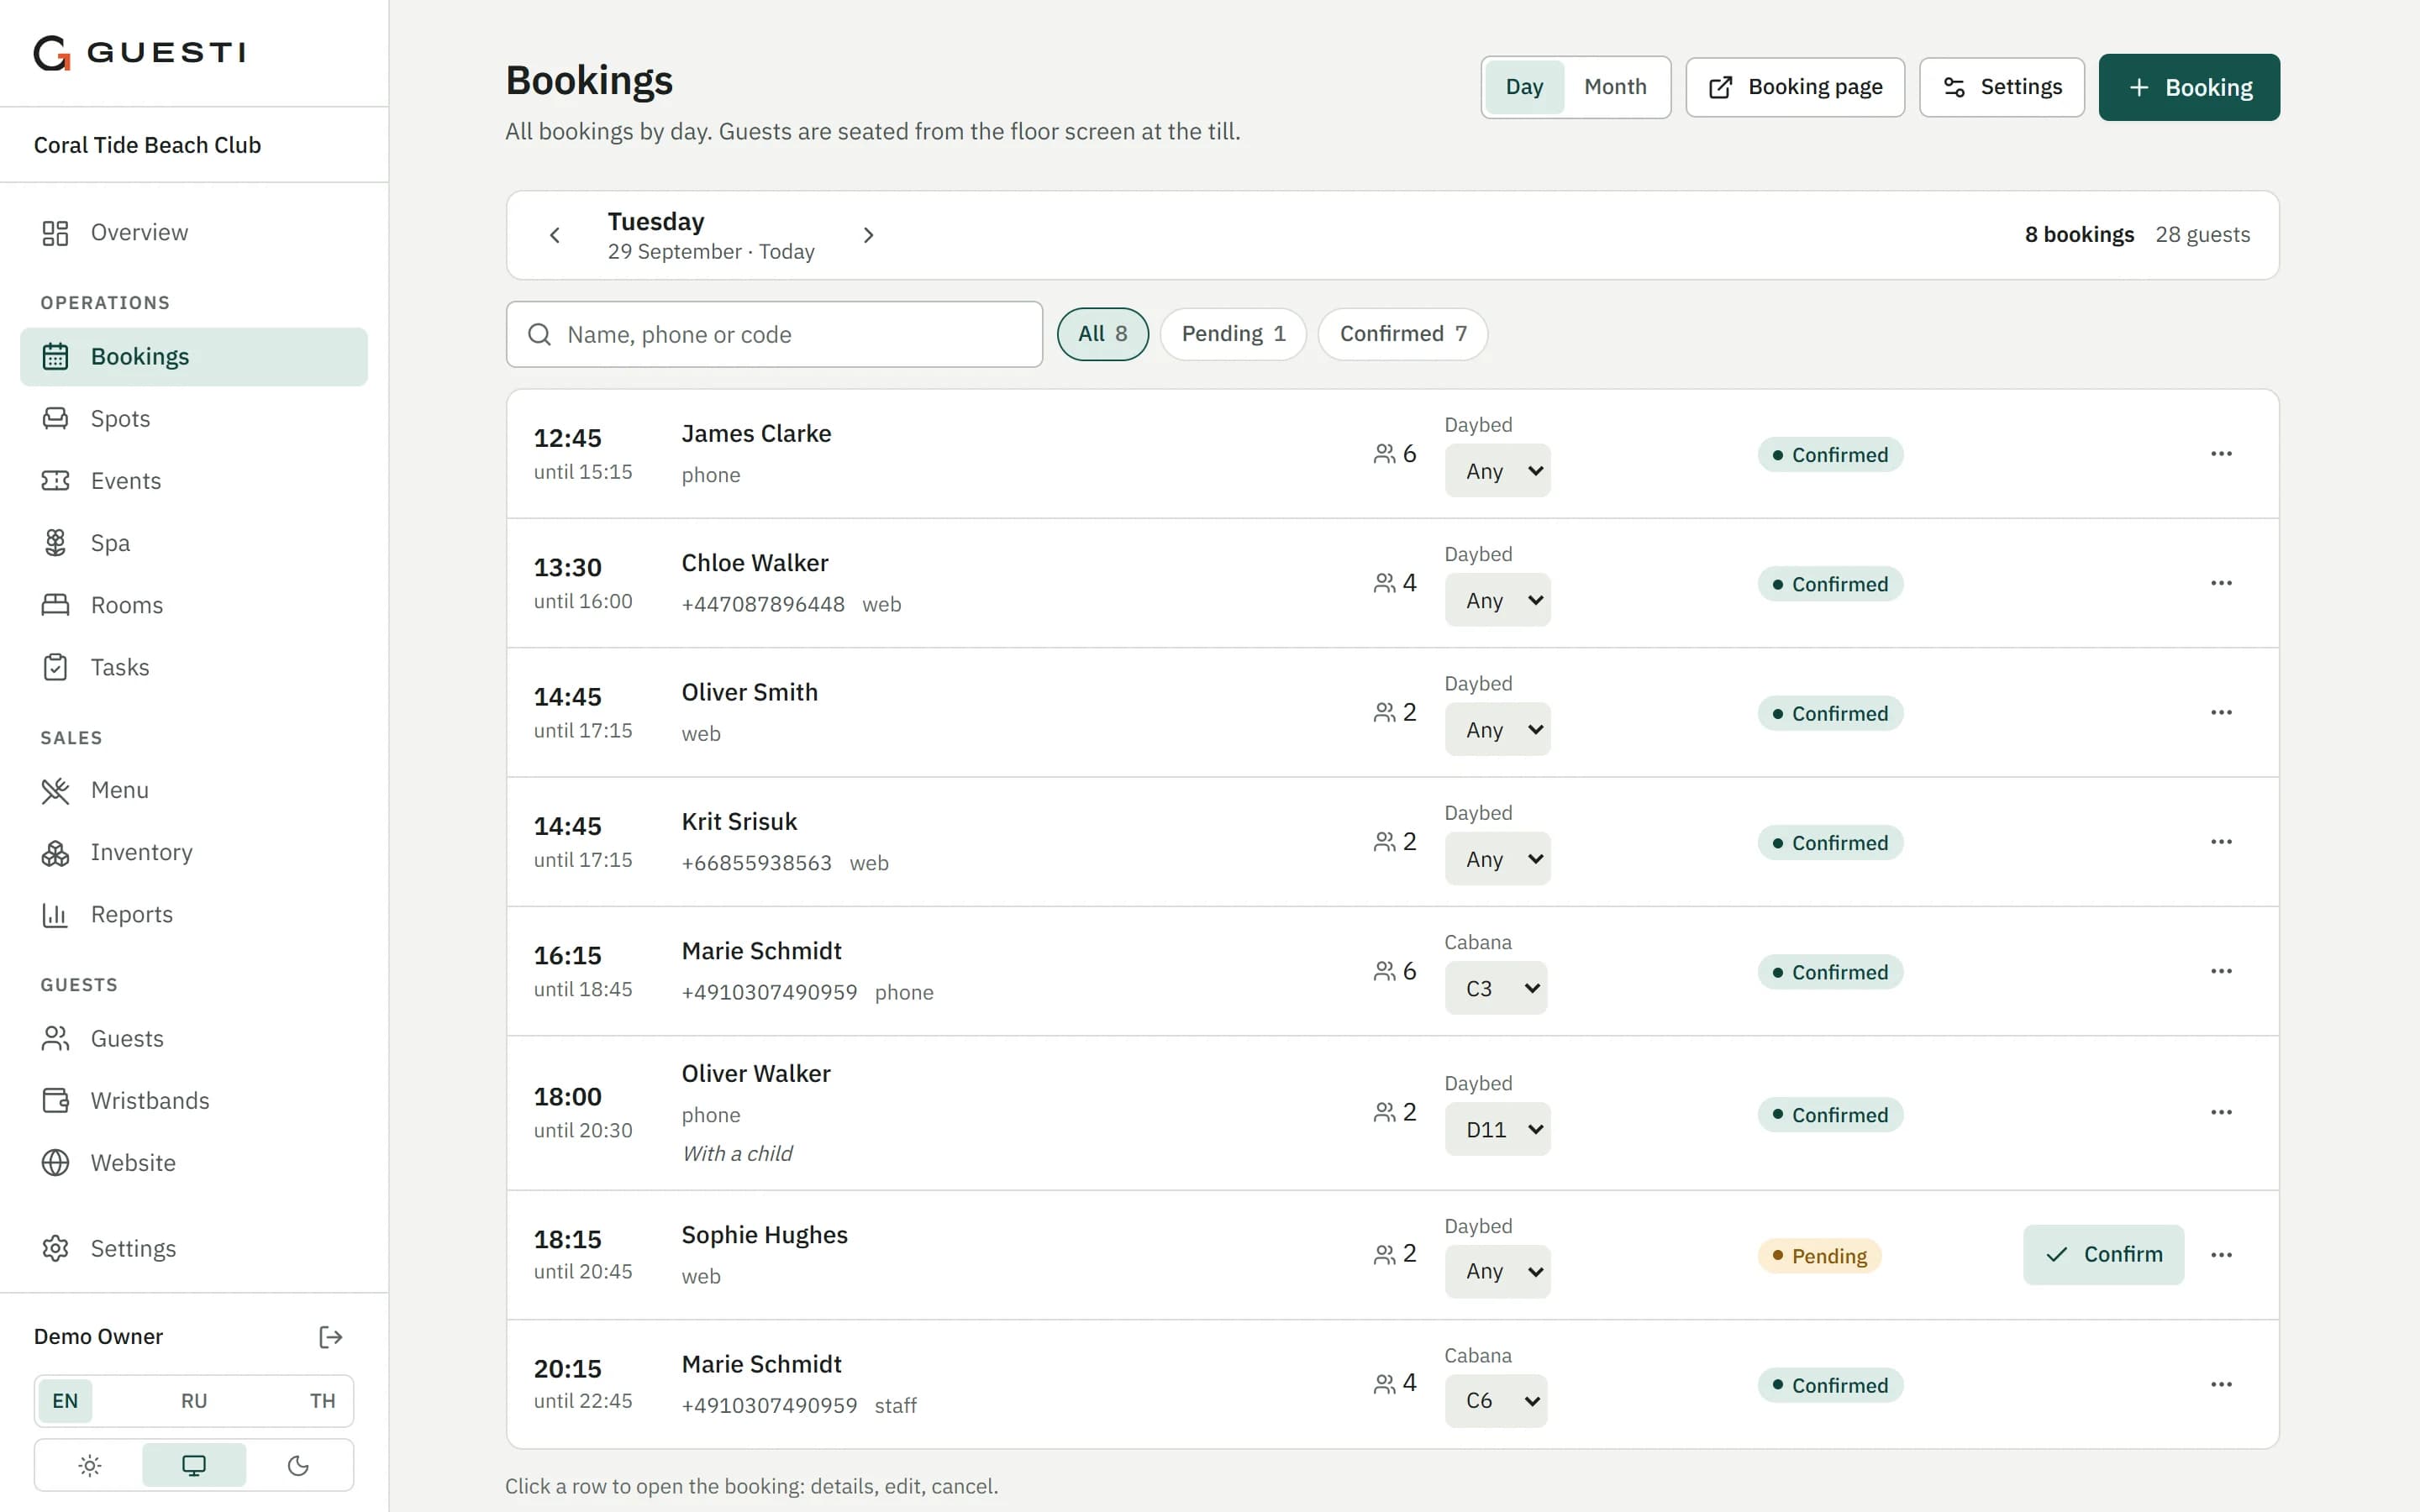Click the Pending status badge

click(x=1819, y=1256)
